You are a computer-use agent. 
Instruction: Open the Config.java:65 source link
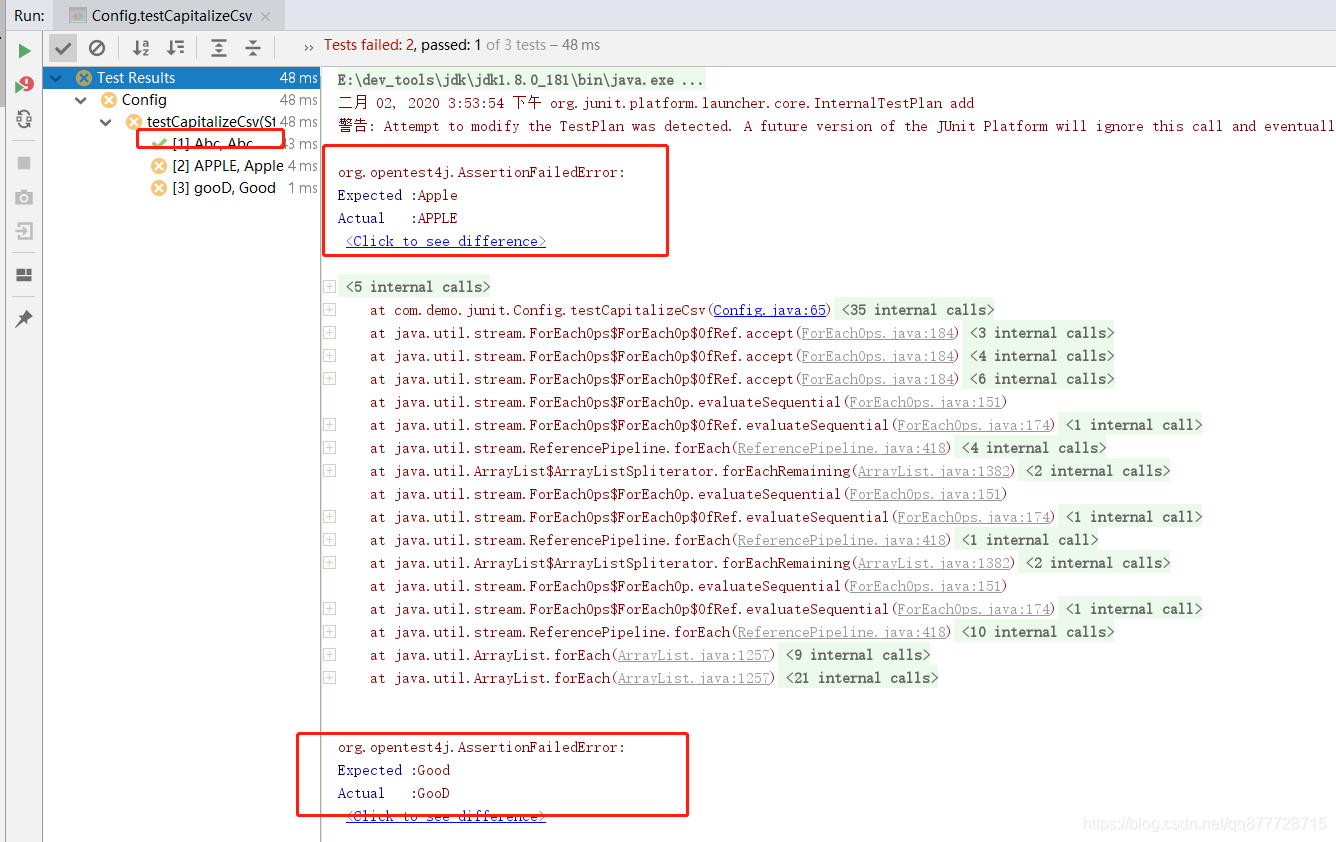[x=770, y=310]
